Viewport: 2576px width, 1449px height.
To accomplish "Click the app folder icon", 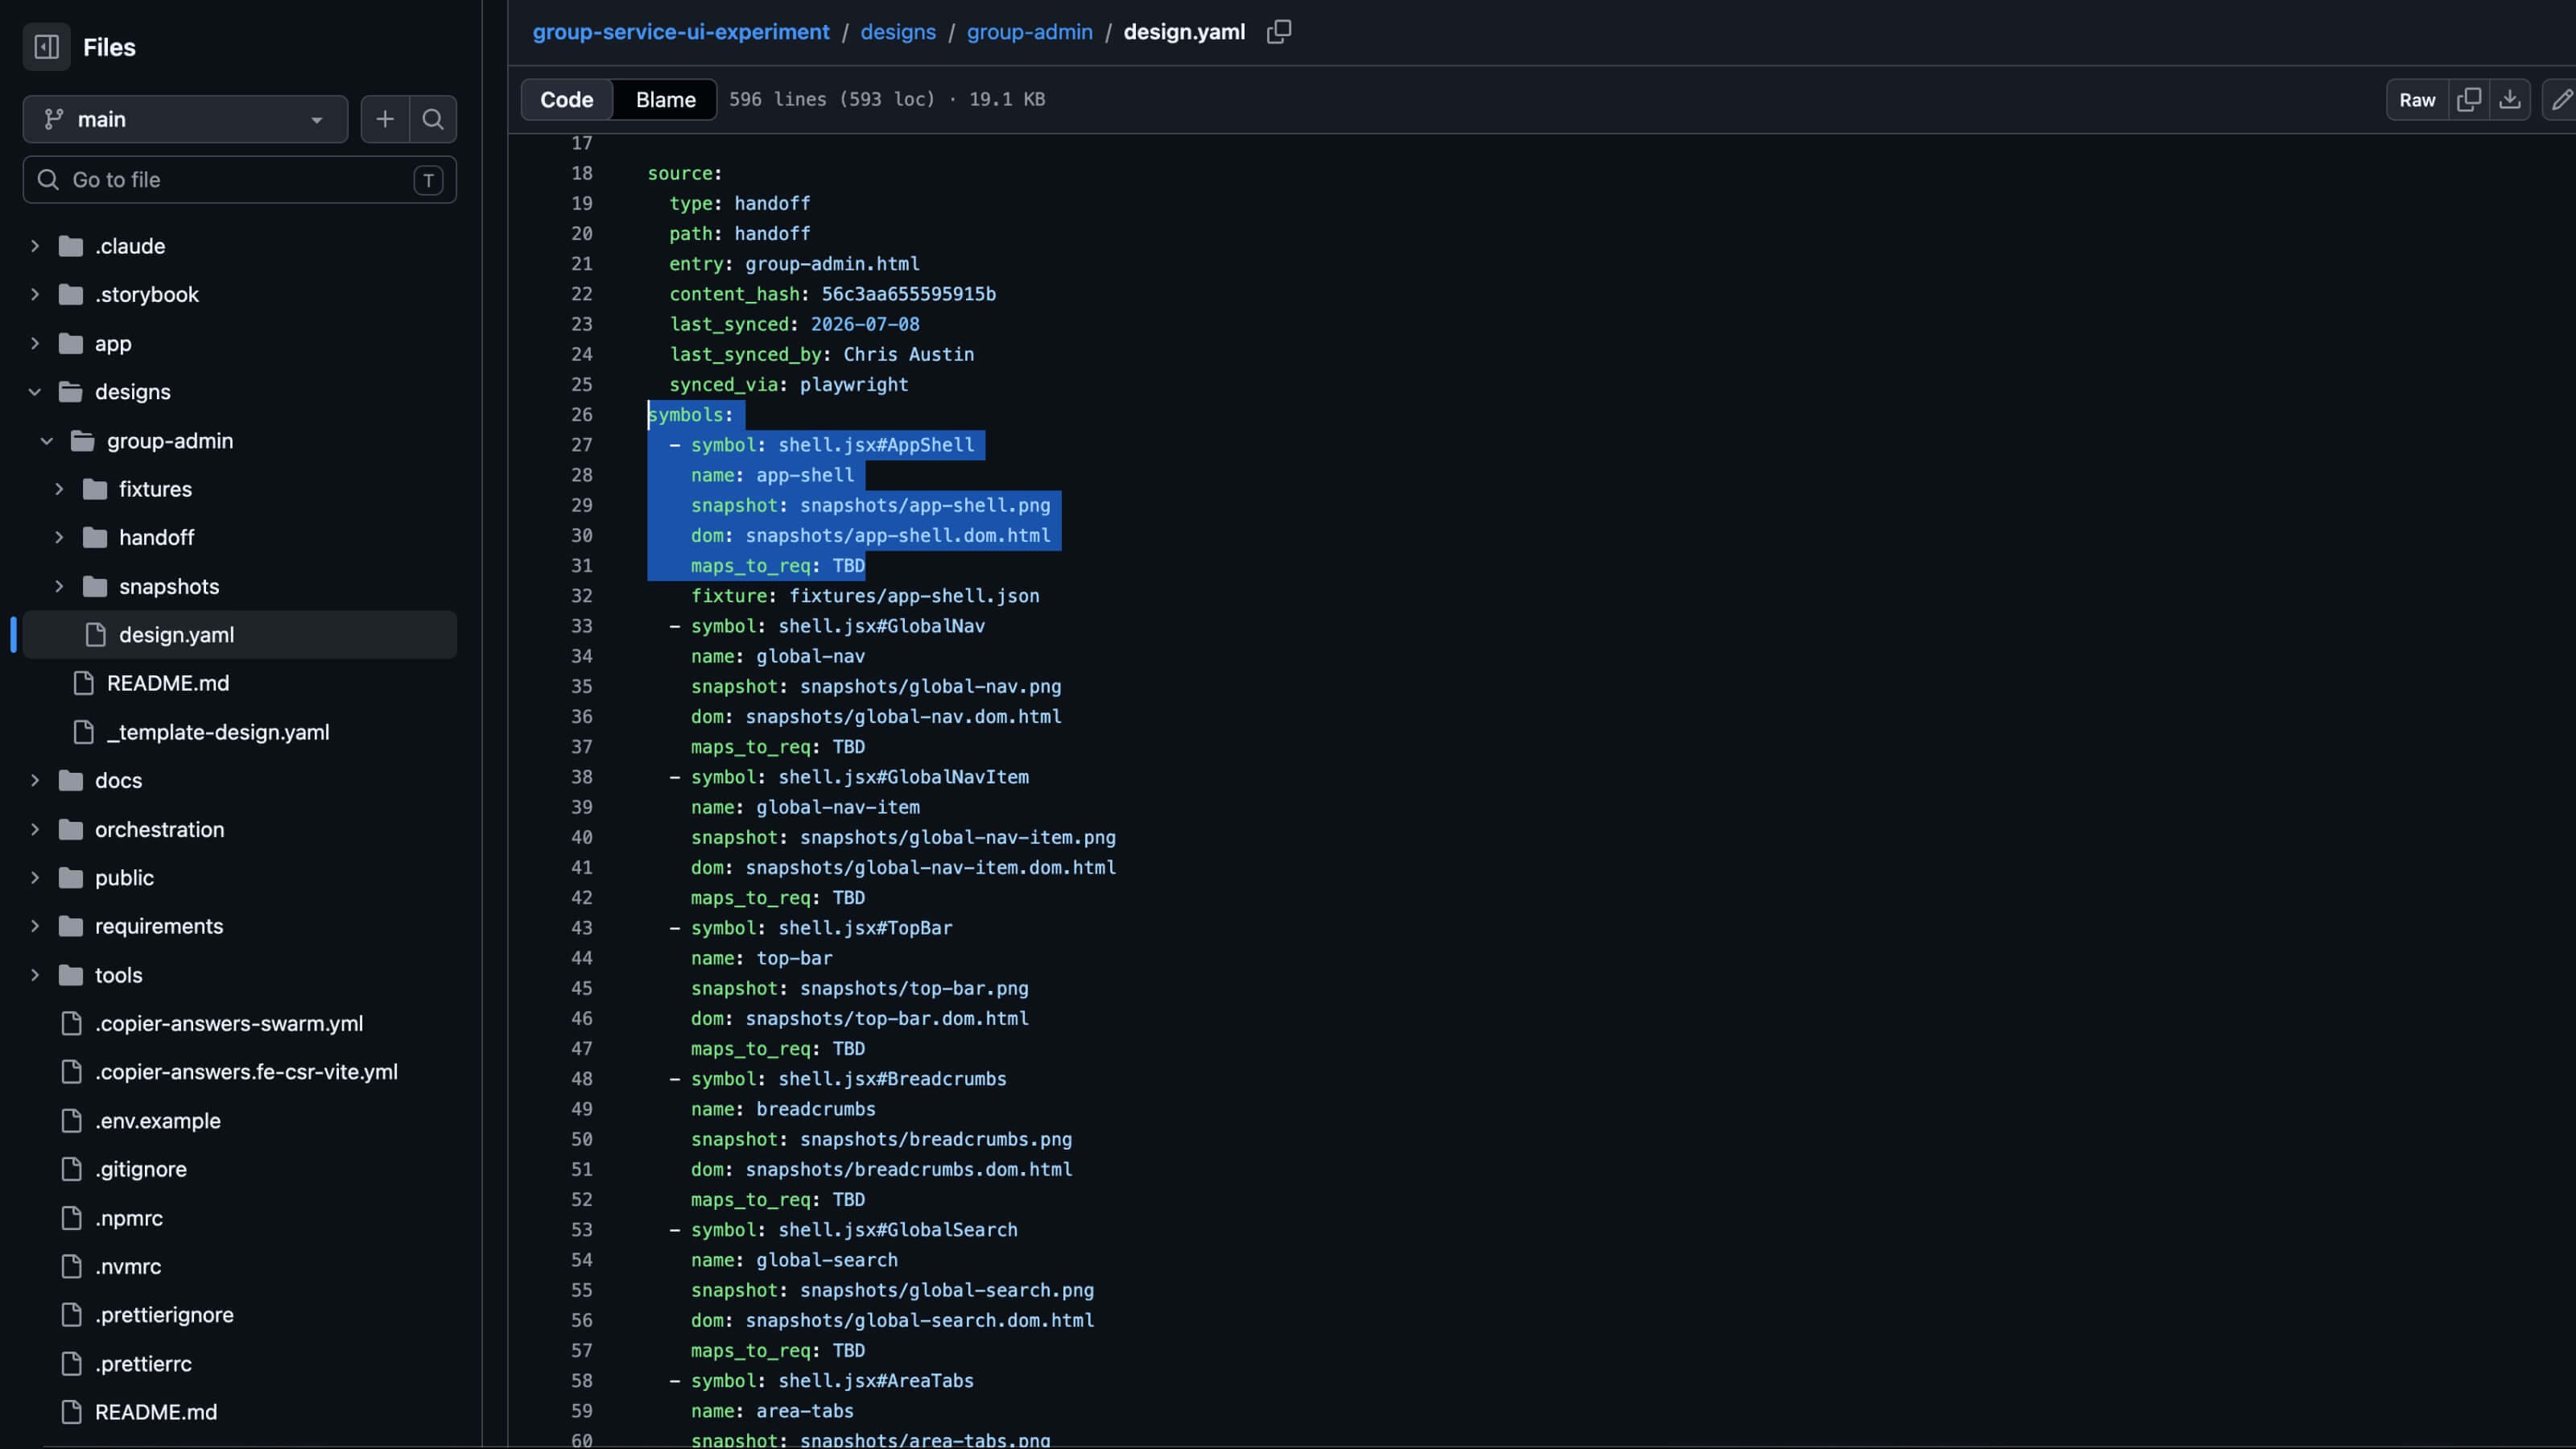I will [71, 343].
